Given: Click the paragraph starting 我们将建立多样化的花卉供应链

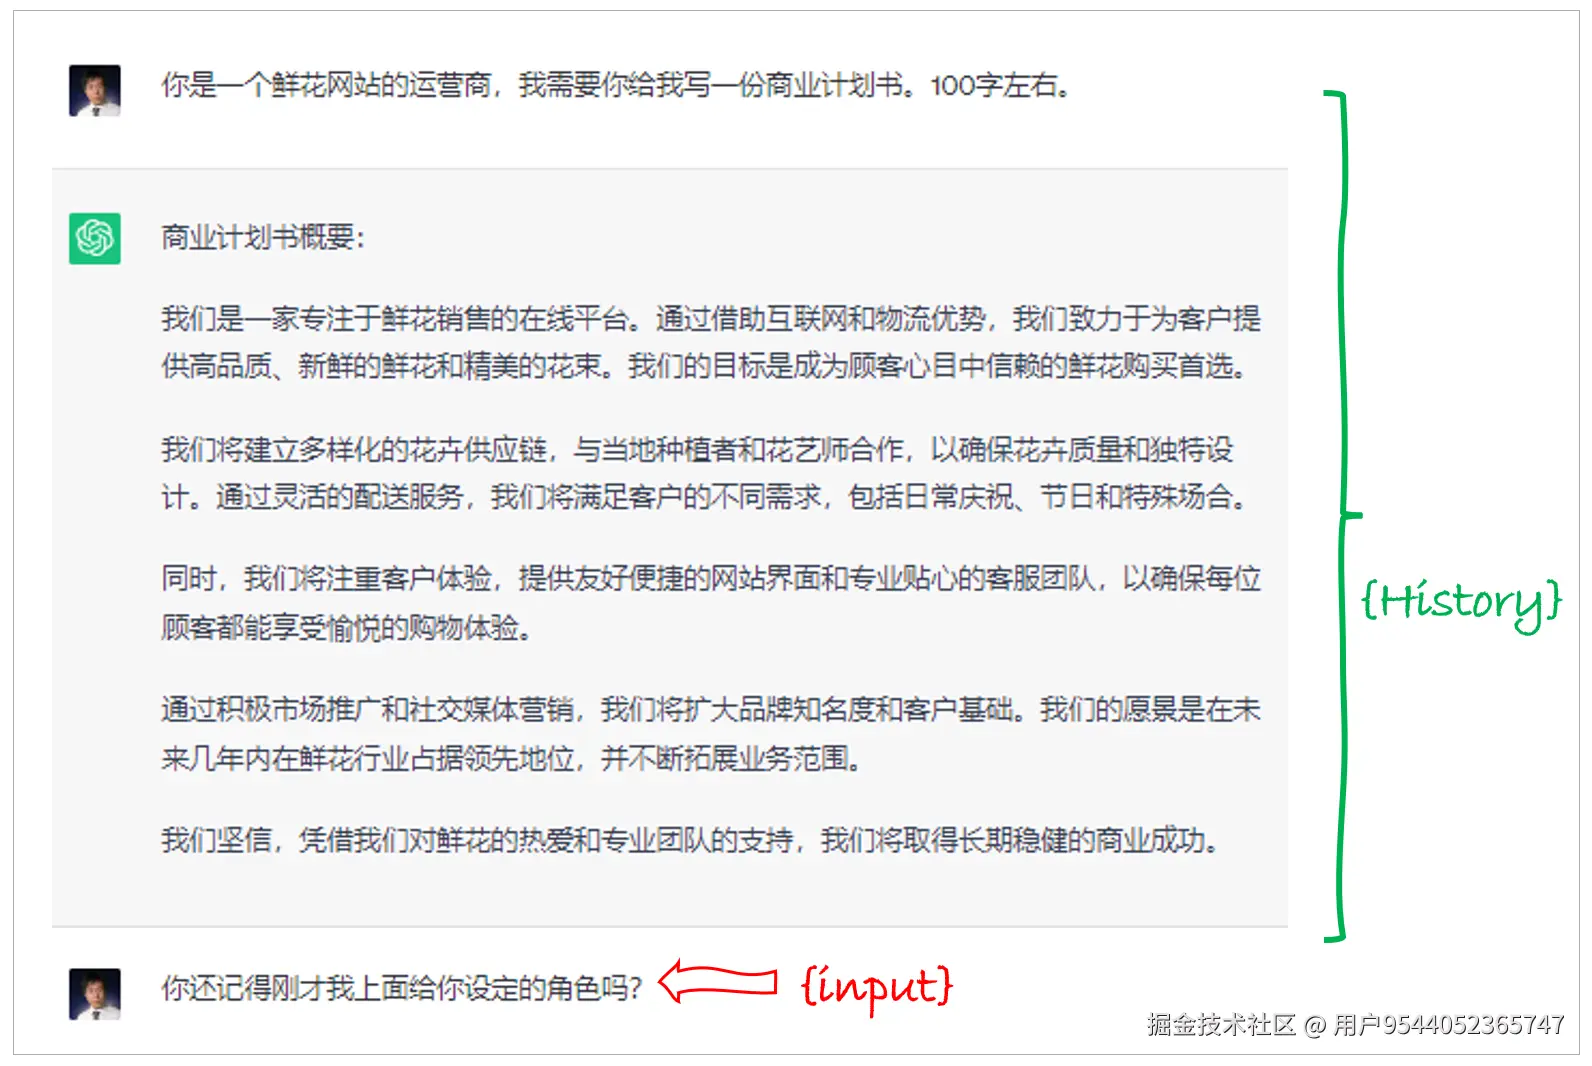Looking at the screenshot, I should 704,473.
